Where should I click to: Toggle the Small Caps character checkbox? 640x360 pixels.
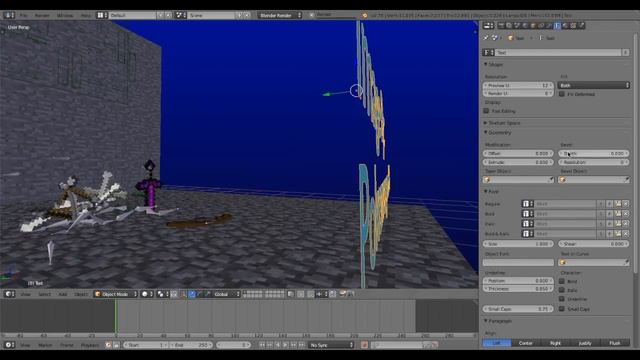coord(562,309)
